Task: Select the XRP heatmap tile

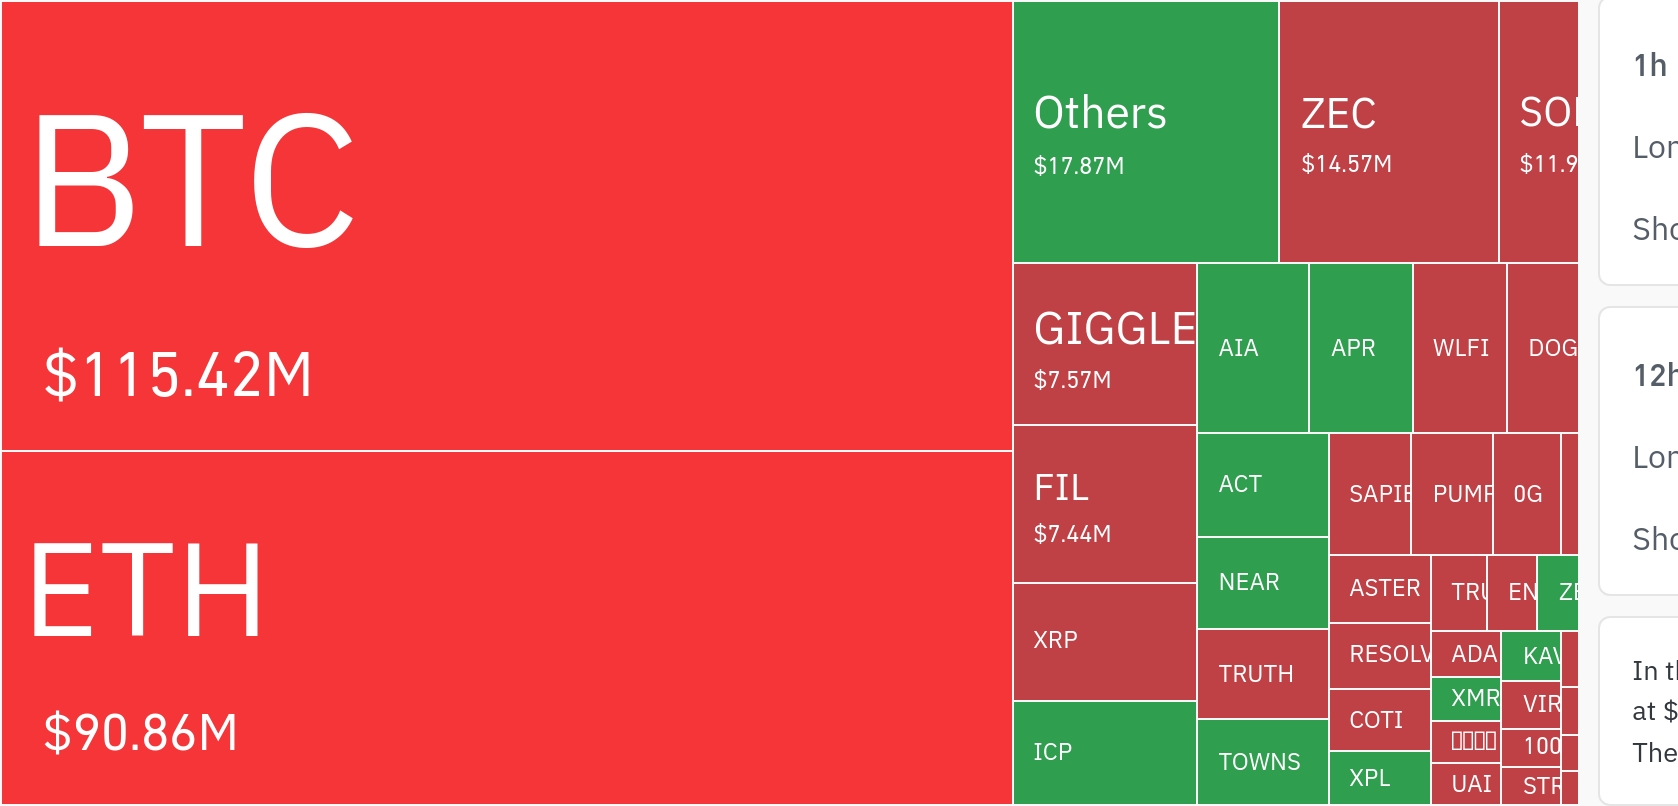Action: [x=1104, y=642]
